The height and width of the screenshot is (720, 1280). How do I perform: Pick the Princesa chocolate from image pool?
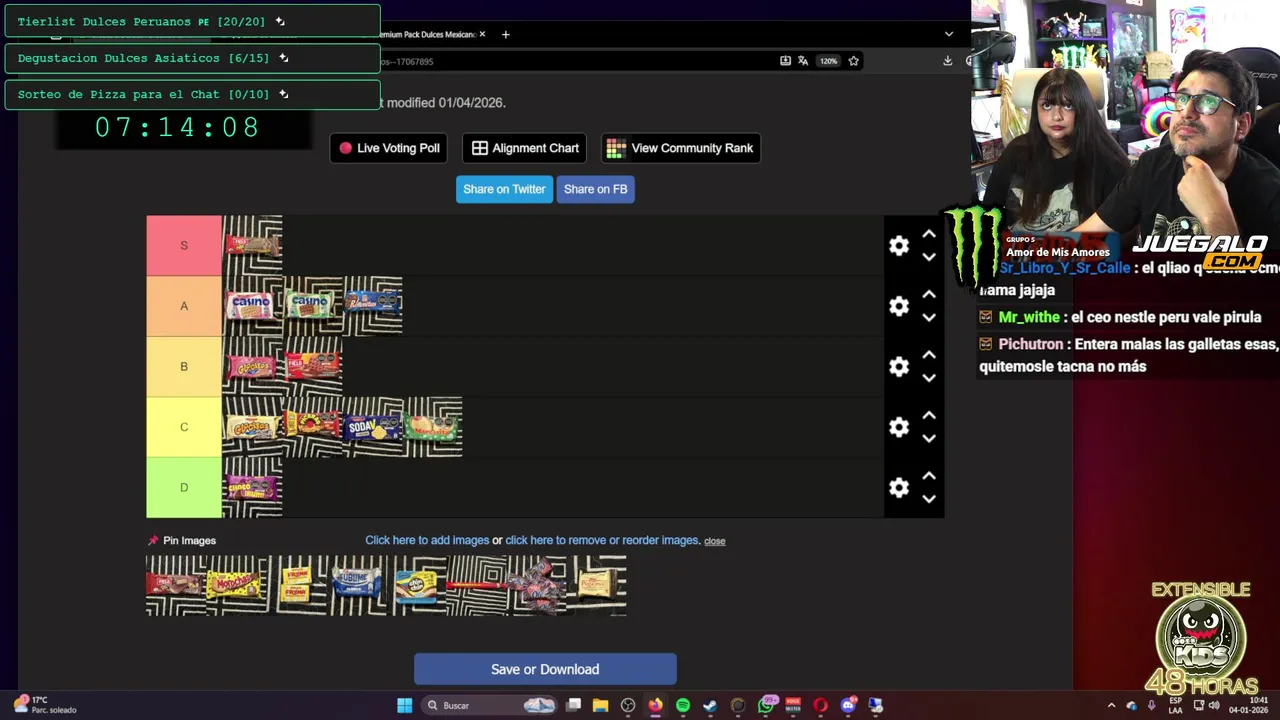coord(596,585)
